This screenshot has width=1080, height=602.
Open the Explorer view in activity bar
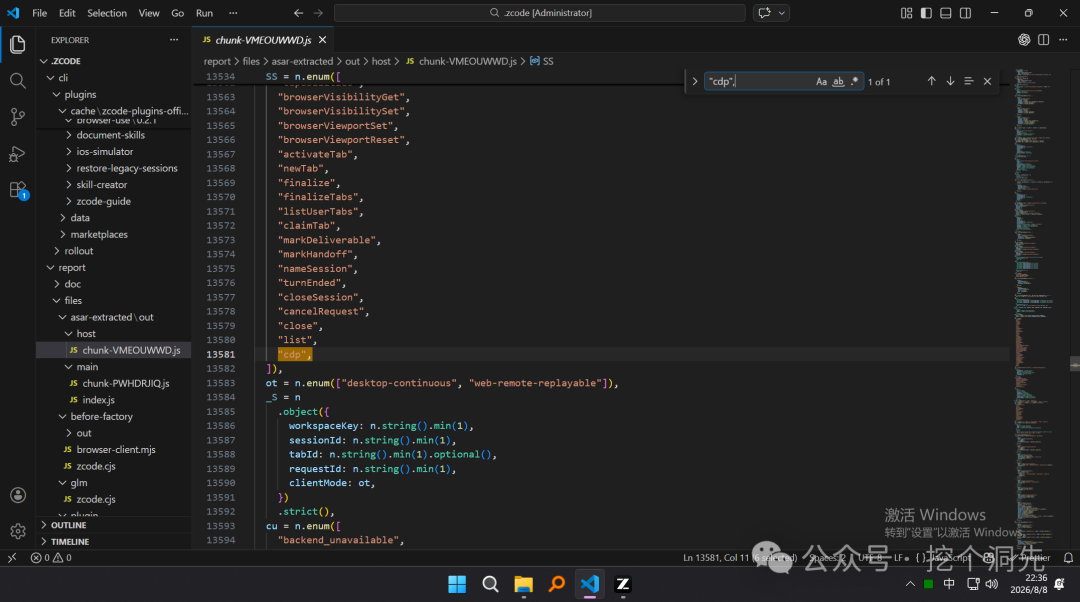tap(18, 45)
